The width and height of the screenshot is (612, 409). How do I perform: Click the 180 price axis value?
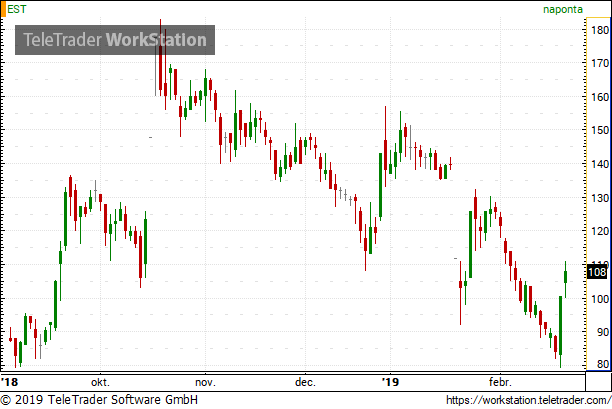(600, 30)
